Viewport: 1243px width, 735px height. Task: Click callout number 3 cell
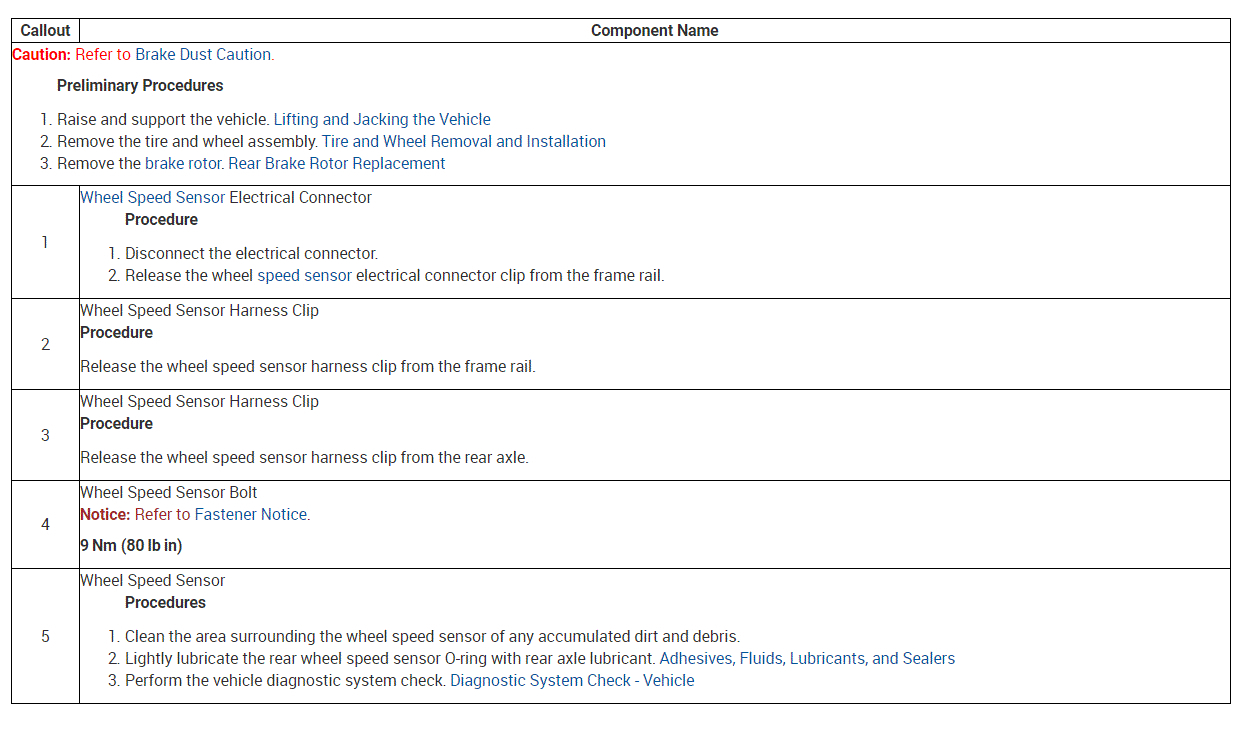[x=45, y=435]
